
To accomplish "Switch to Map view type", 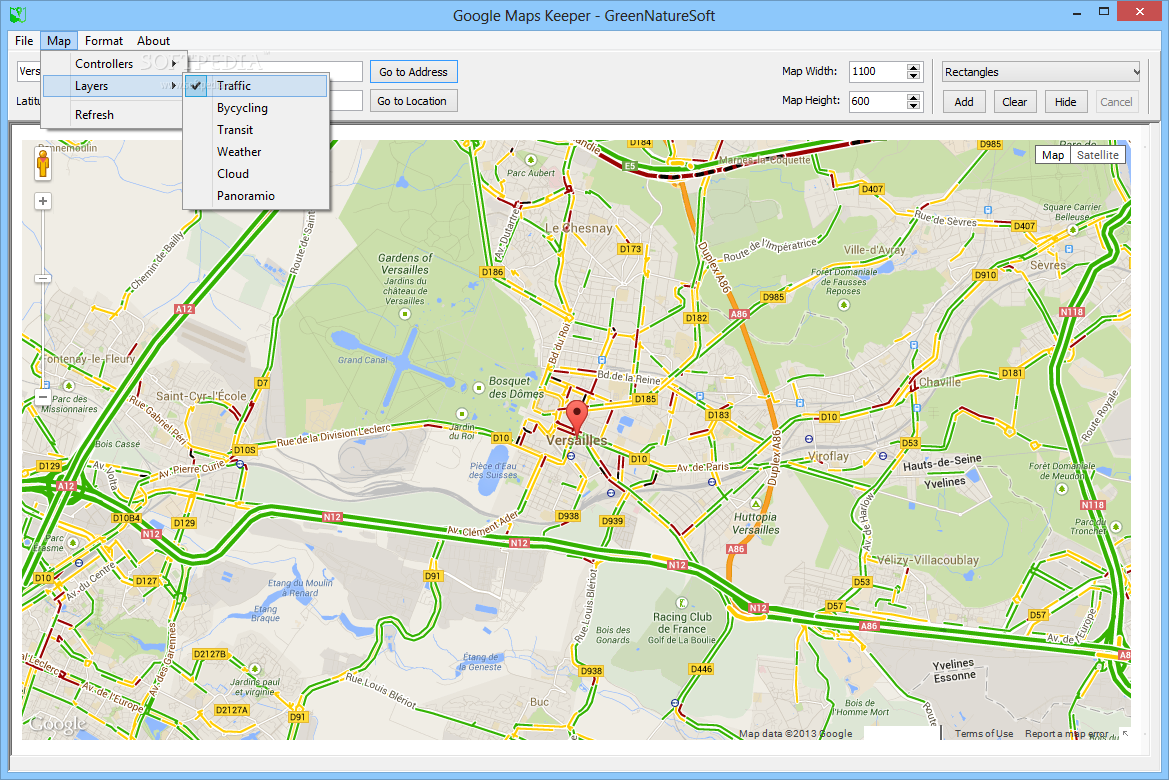I will tap(1053, 154).
